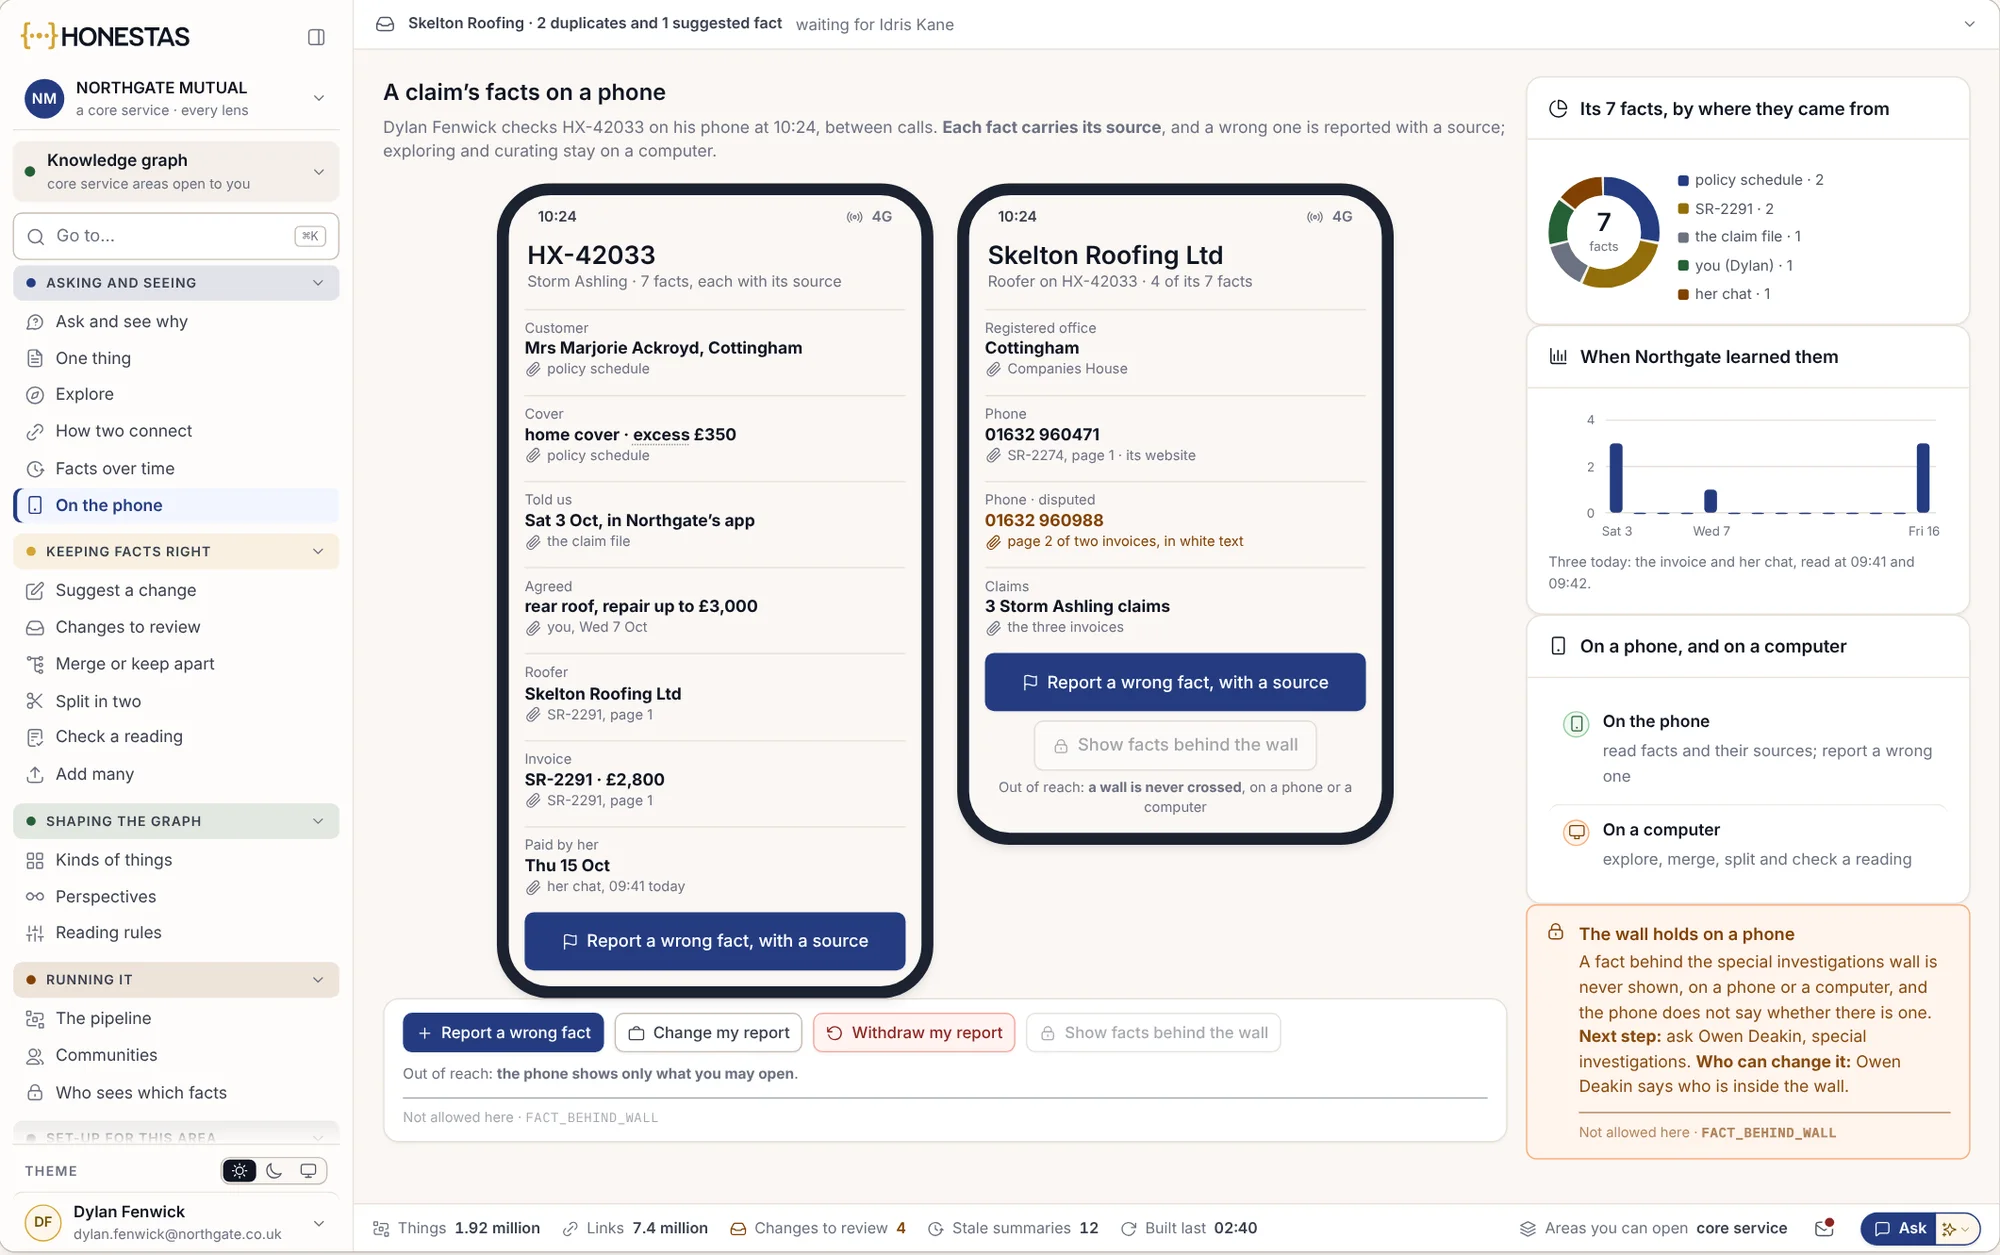The image size is (2000, 1255).
Task: Go to 'Facts over time'
Action: pyautogui.click(x=176, y=469)
